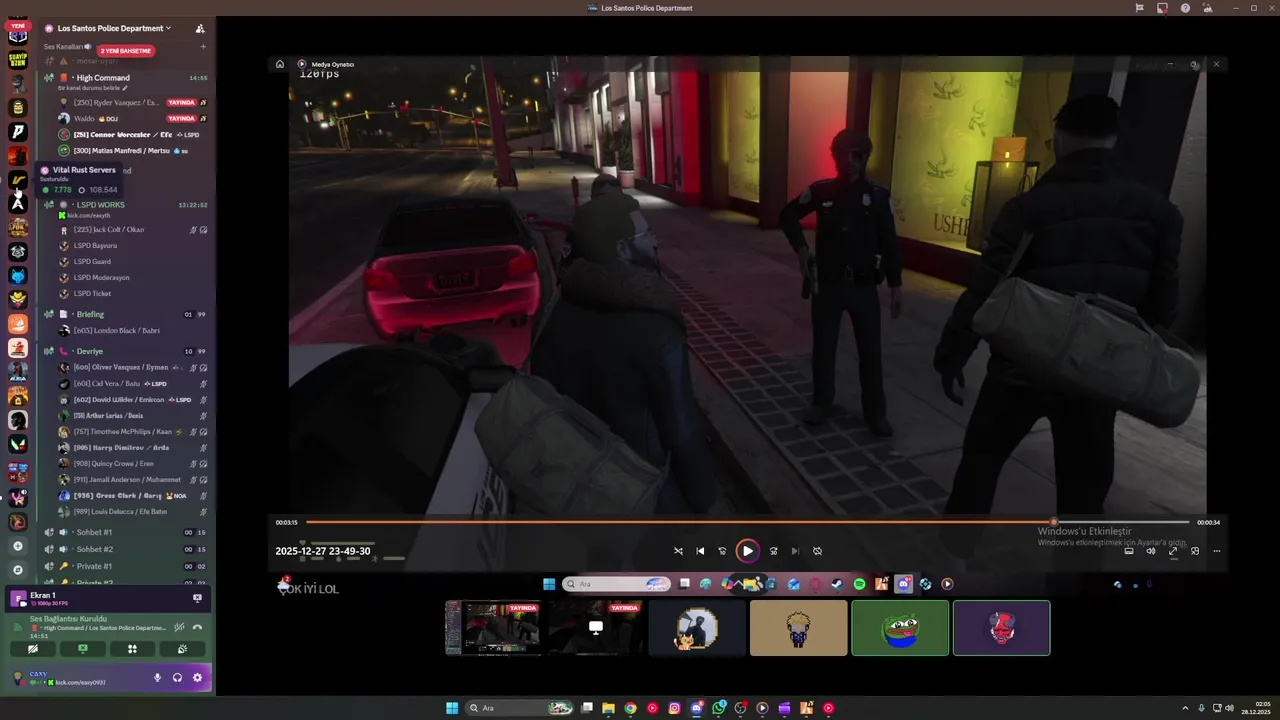
Task: Toggle noise suppression in the voice panel
Action: (179, 627)
